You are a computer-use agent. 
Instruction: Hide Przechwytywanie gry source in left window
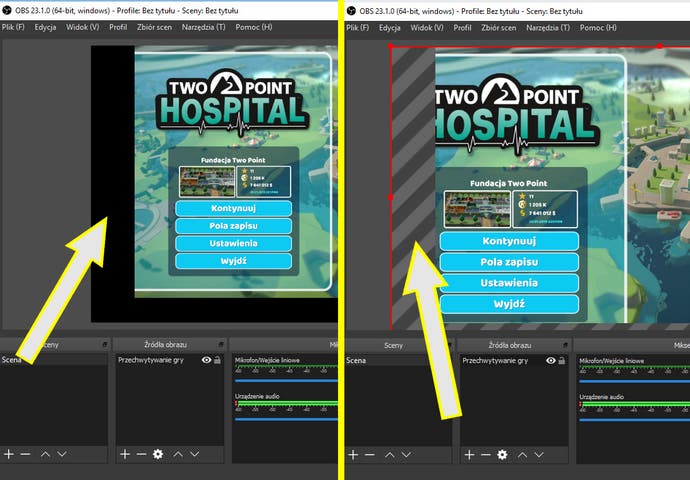pyautogui.click(x=206, y=360)
